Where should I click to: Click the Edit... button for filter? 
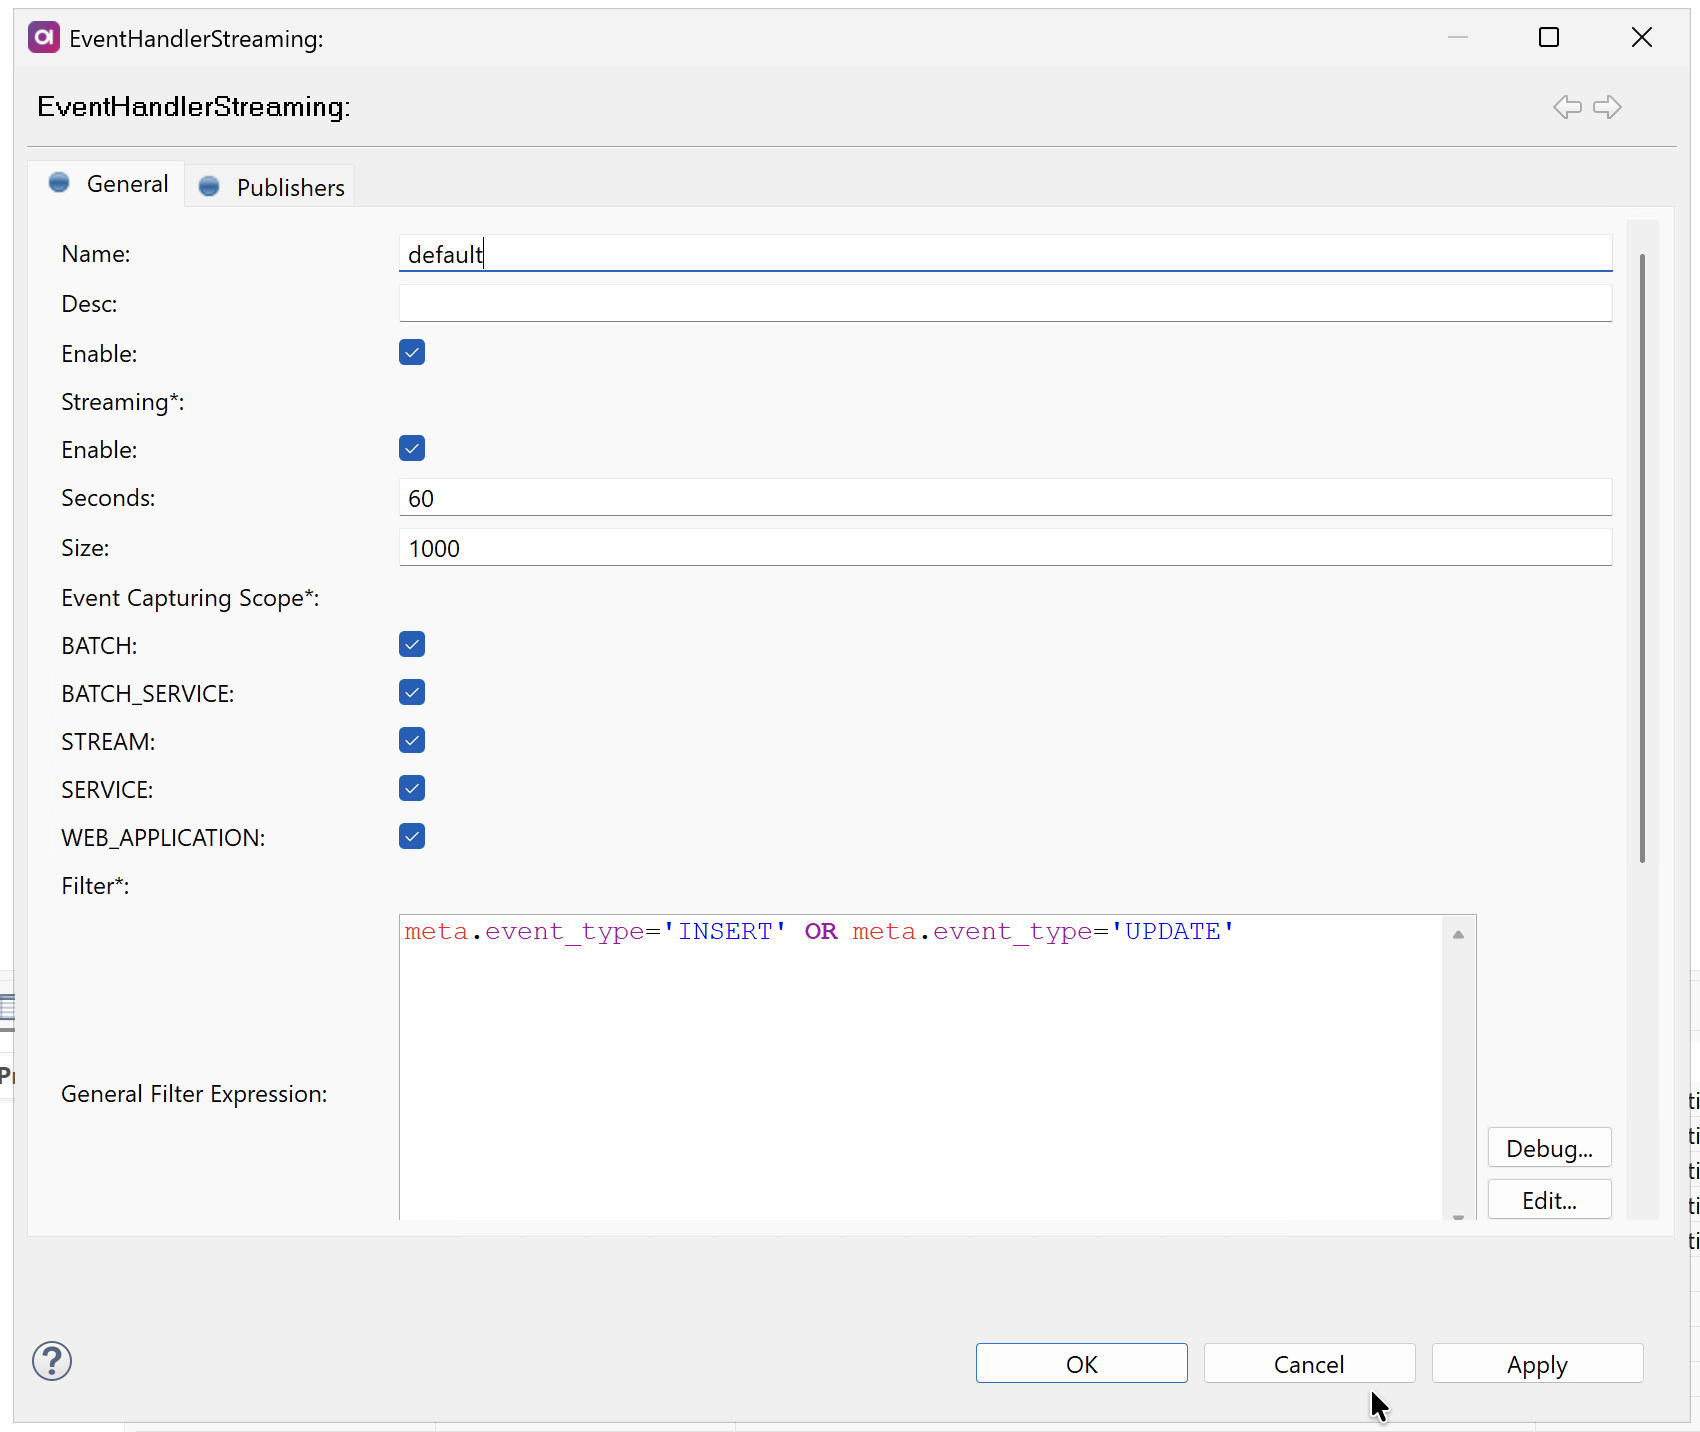(1549, 1200)
